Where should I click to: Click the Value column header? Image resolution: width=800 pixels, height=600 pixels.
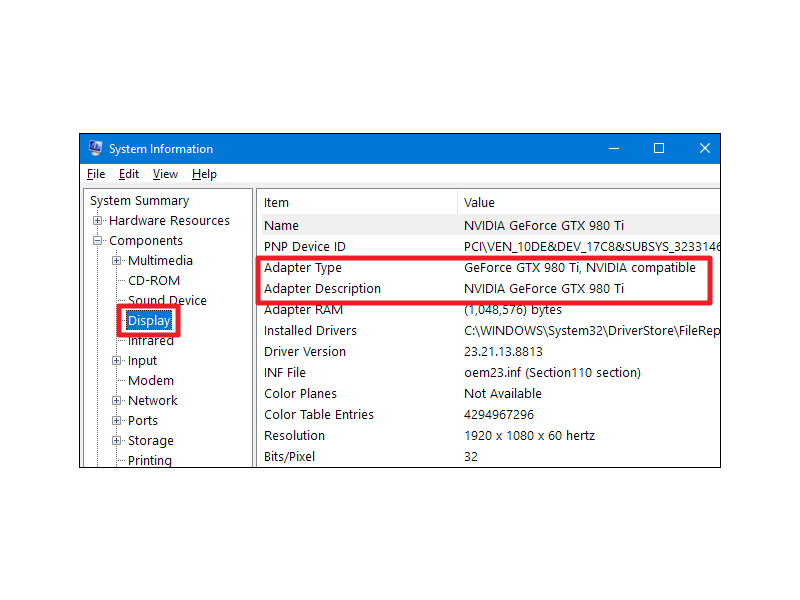(589, 203)
